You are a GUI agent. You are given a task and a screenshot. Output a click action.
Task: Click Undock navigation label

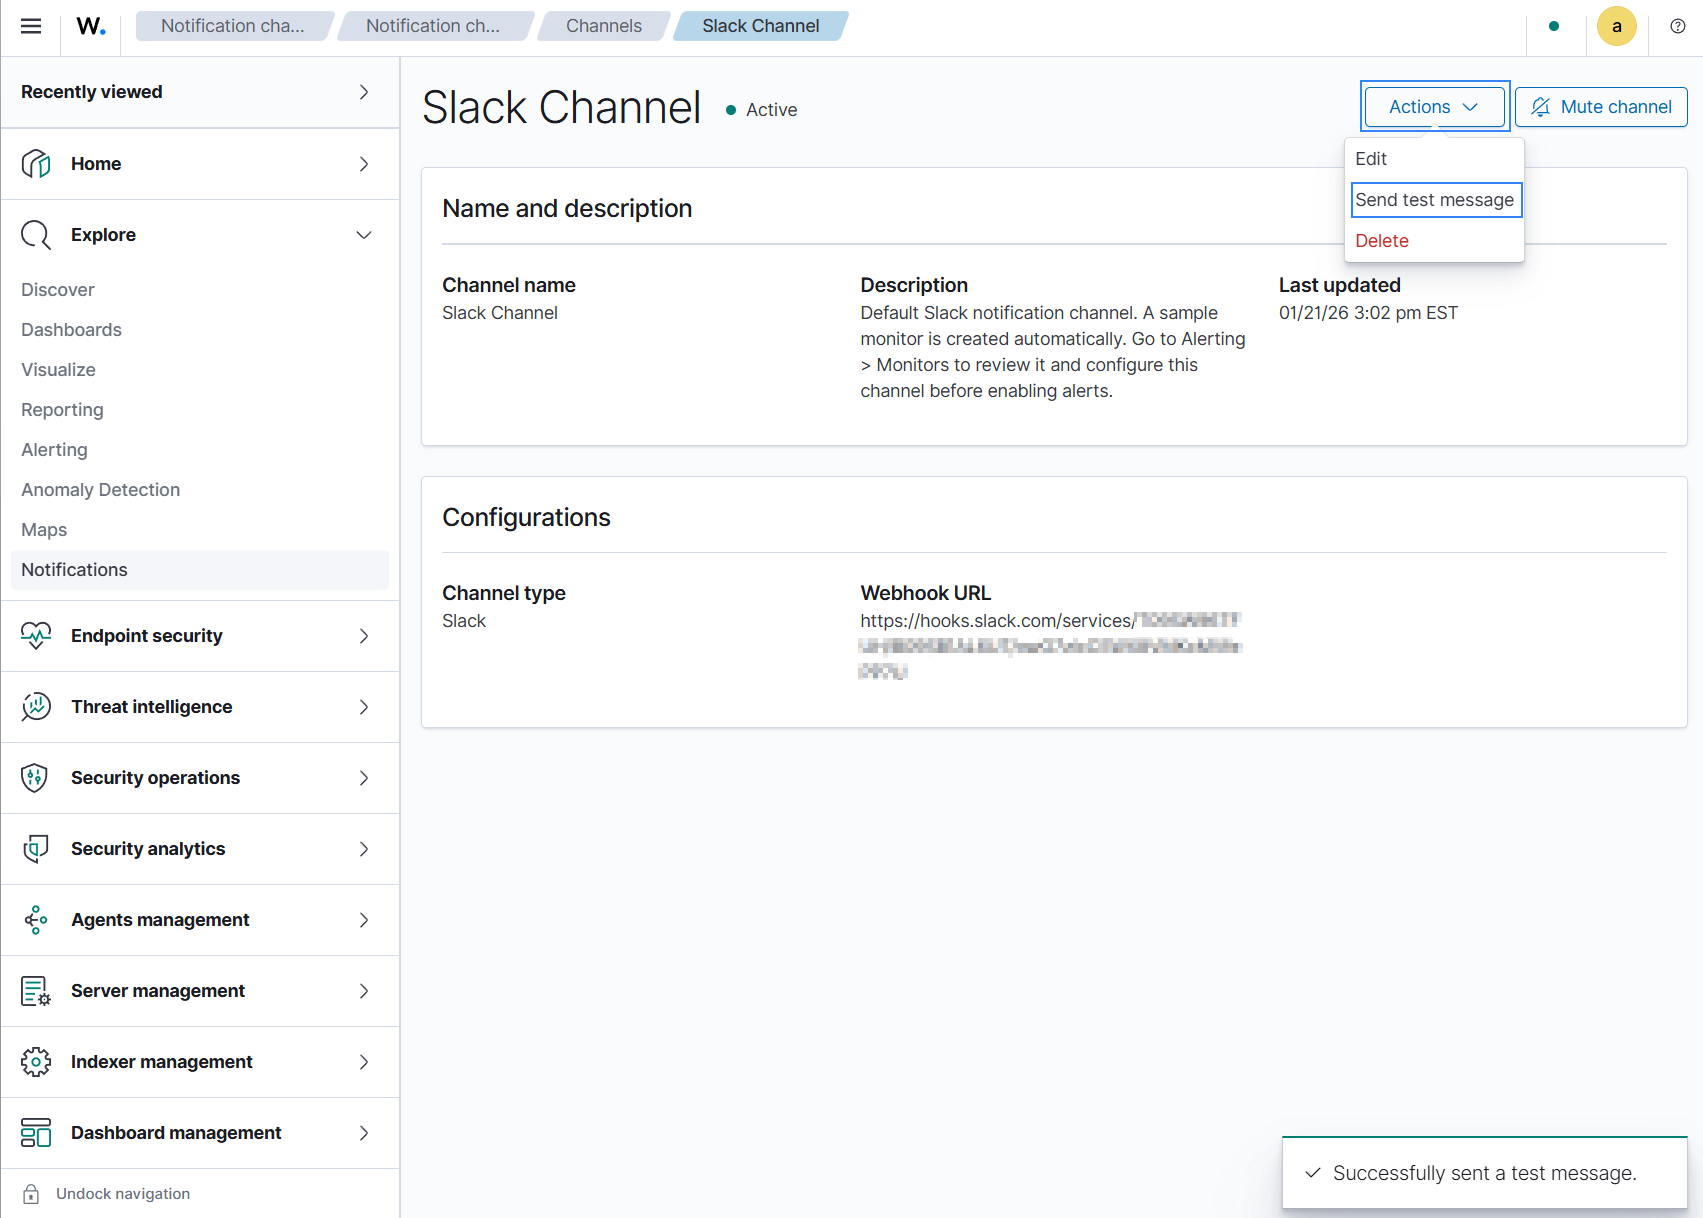pyautogui.click(x=123, y=1194)
